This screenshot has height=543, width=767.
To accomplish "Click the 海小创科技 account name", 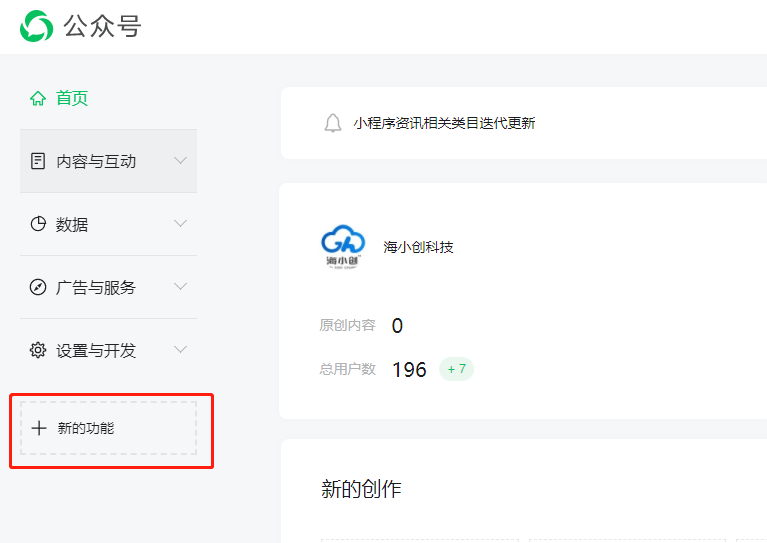I will pos(419,246).
